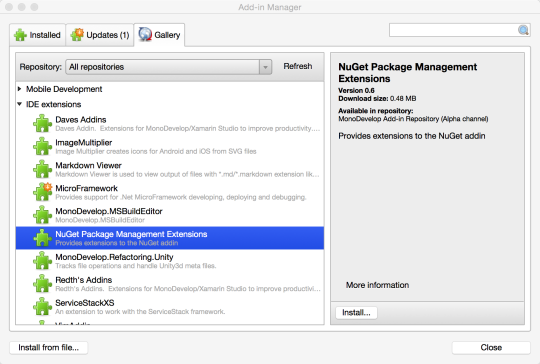Select the Redth's Addins entry
This screenshot has height=364, width=540.
tap(170, 284)
